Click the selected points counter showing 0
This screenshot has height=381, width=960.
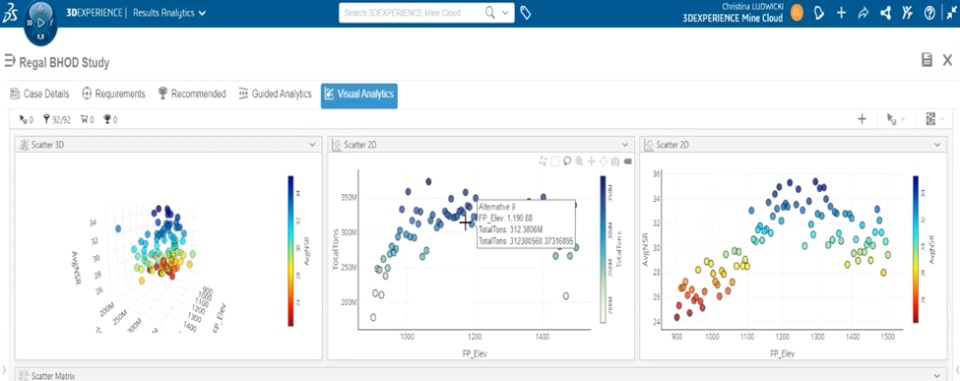coord(26,119)
